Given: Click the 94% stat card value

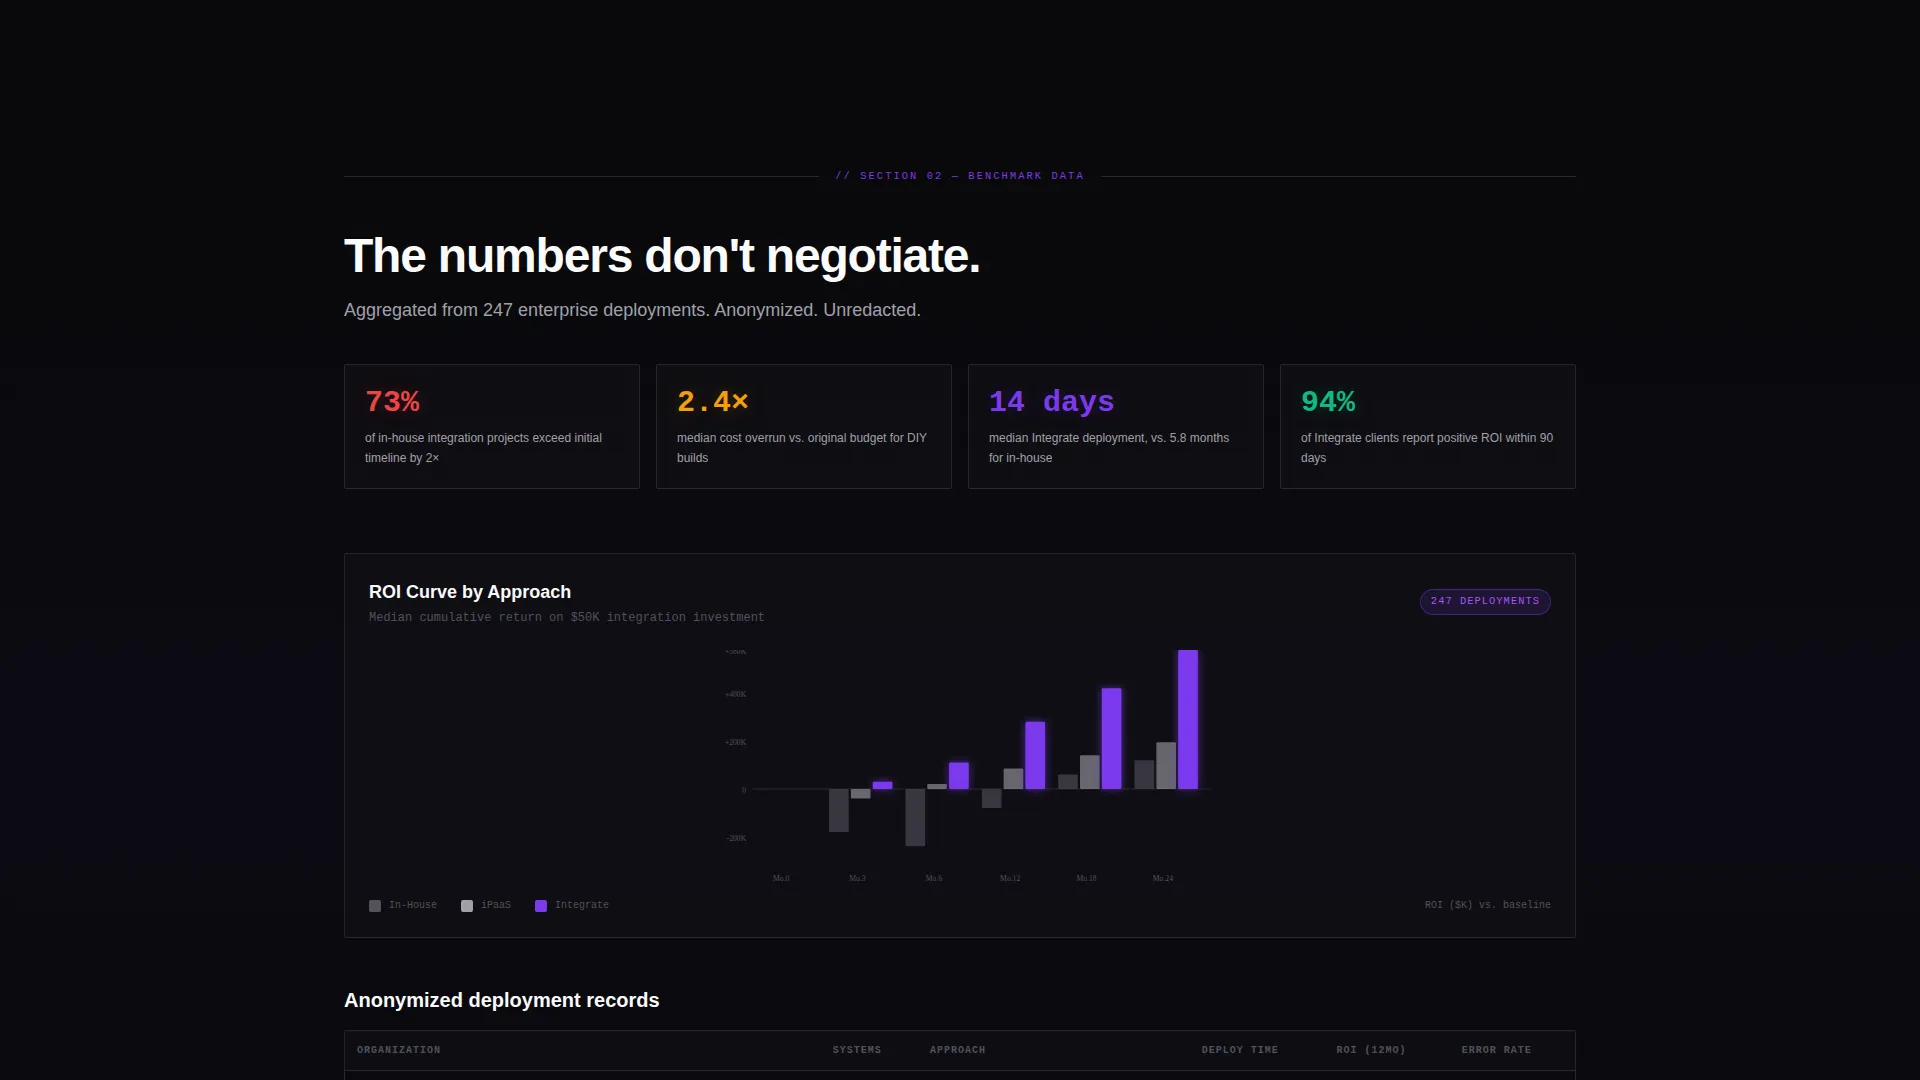Looking at the screenshot, I should coord(1328,402).
